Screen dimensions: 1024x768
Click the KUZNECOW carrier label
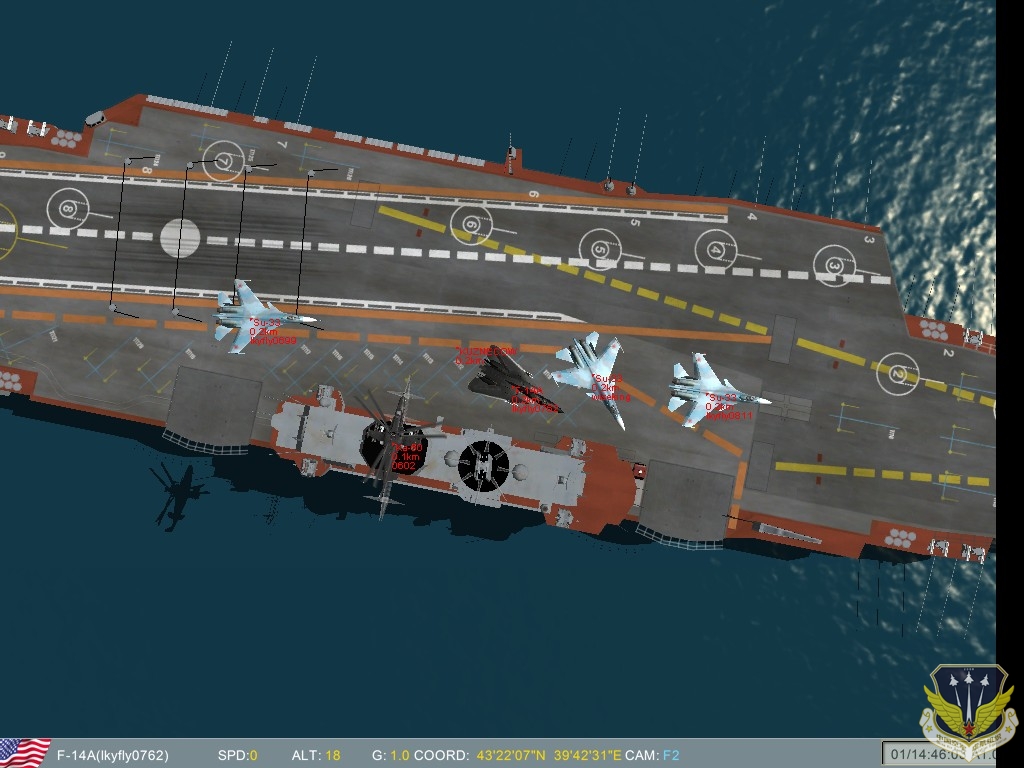pyautogui.click(x=487, y=351)
